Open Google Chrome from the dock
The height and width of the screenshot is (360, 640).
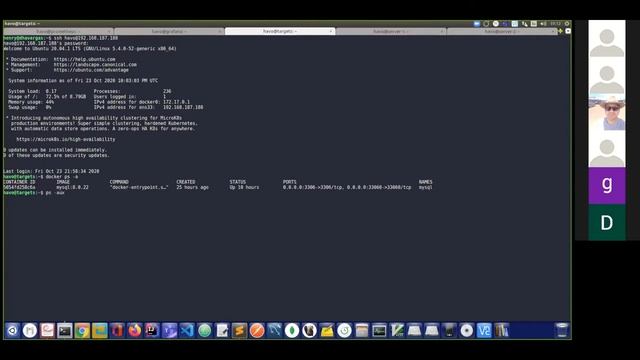tap(82, 331)
